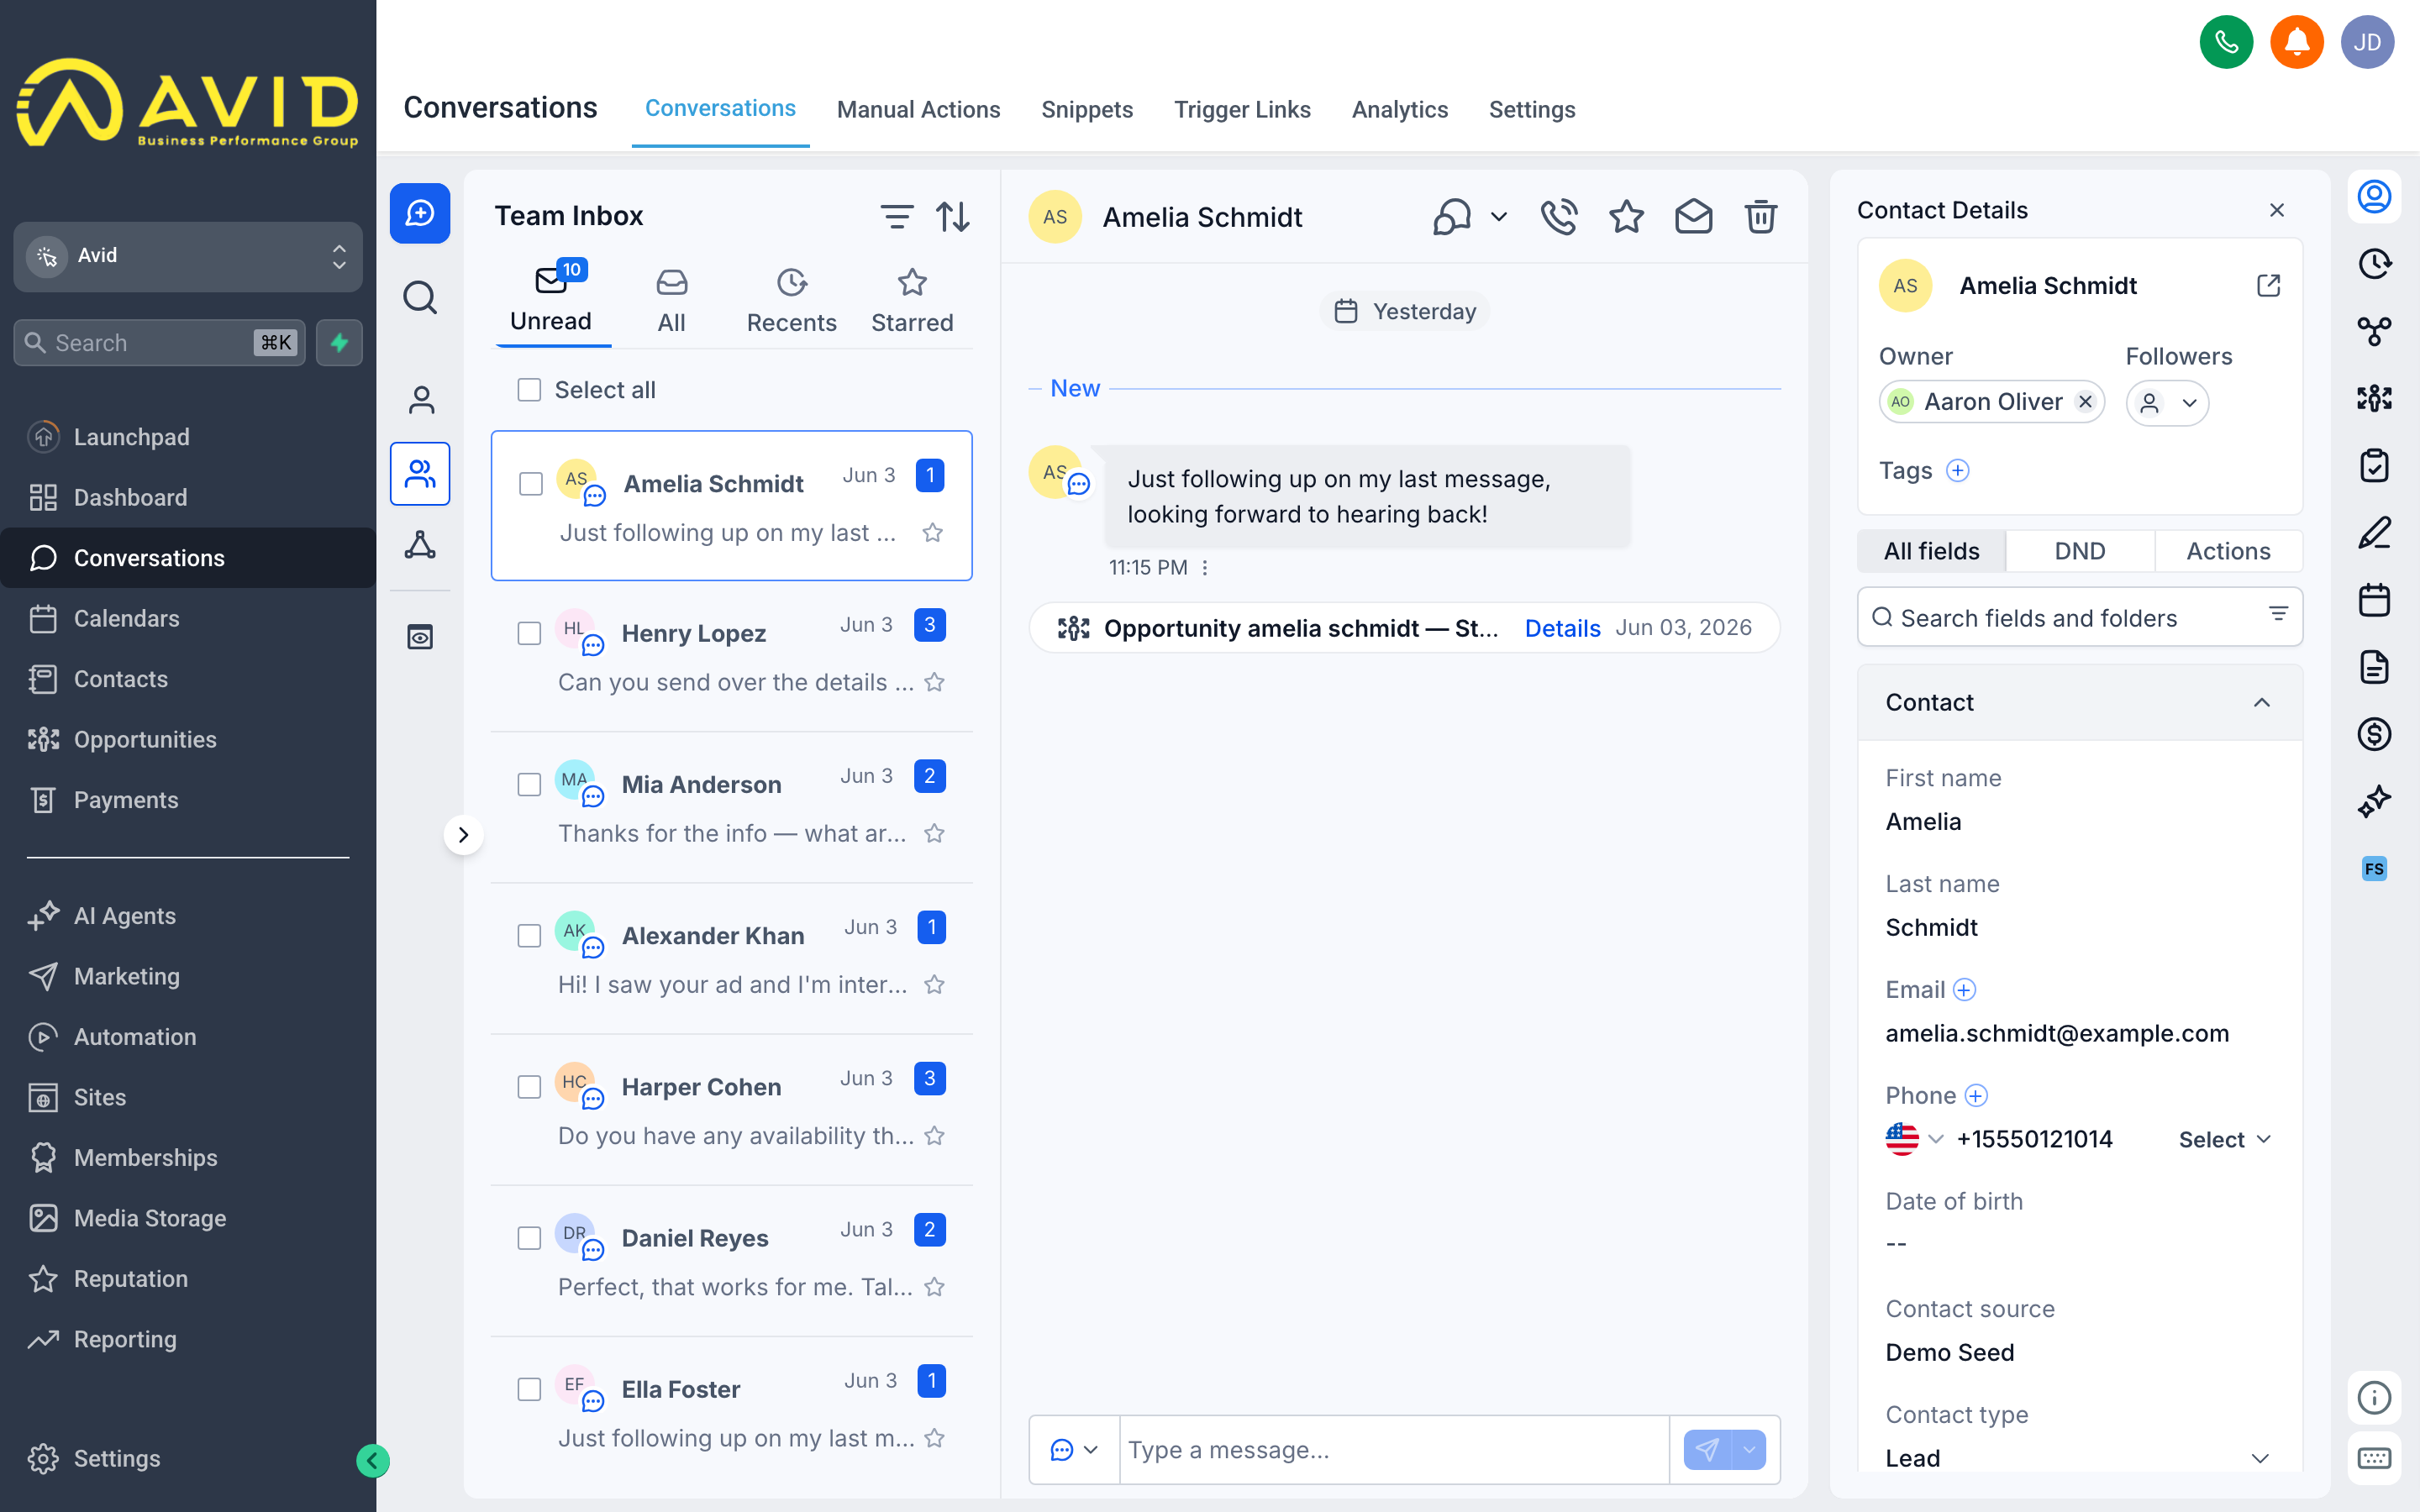The image size is (2420, 1512).
Task: Click the sidebar Search box
Action: coord(159,343)
